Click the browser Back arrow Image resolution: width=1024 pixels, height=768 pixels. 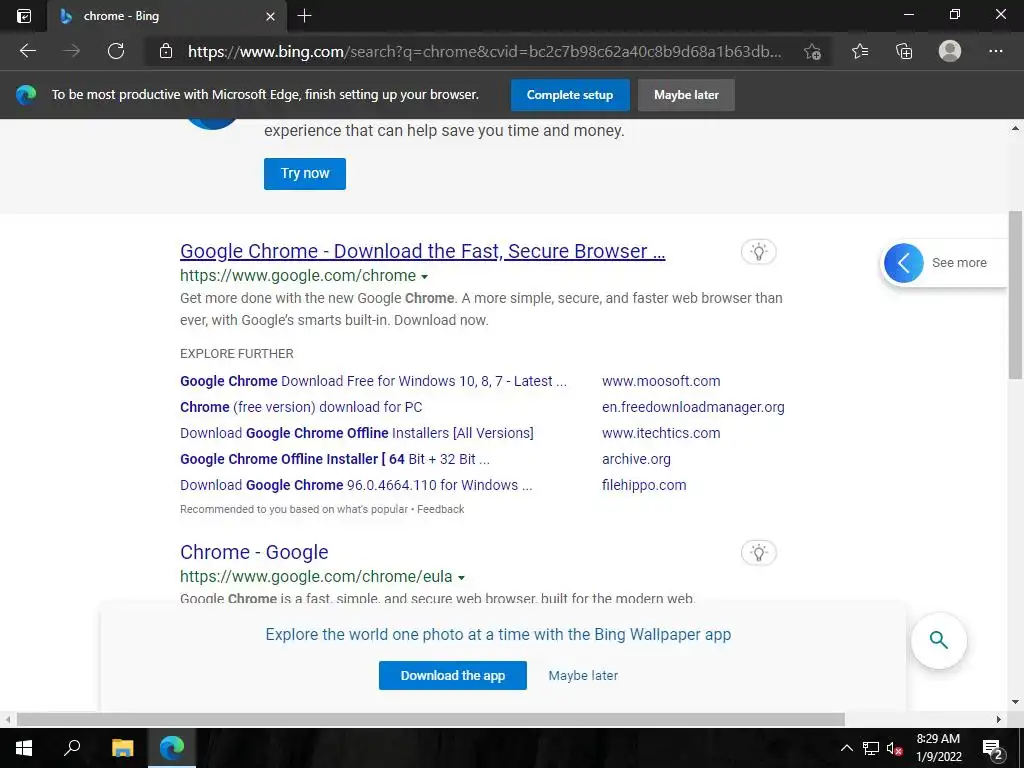tap(28, 51)
